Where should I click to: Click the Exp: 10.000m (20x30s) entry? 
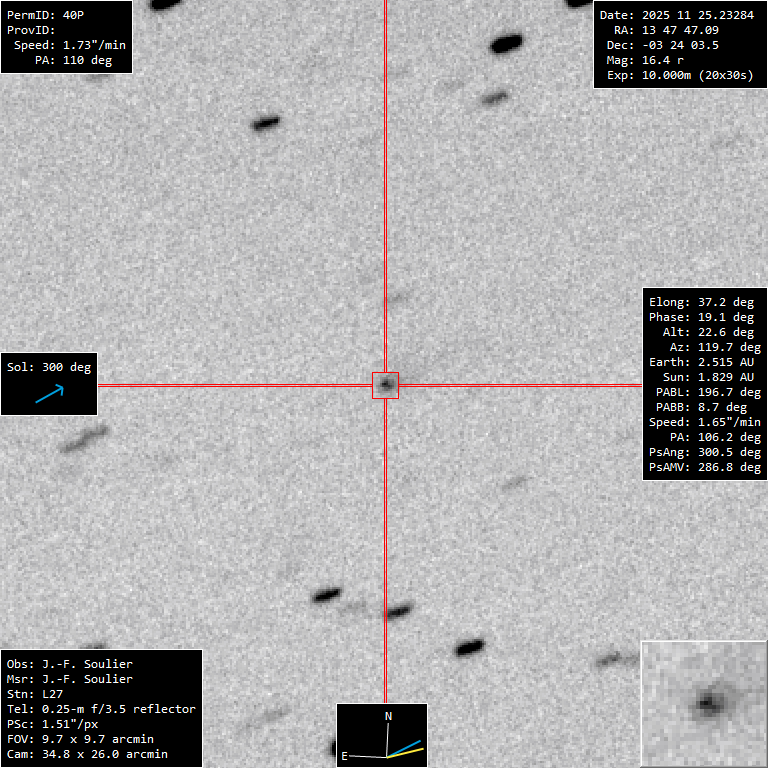[x=679, y=75]
